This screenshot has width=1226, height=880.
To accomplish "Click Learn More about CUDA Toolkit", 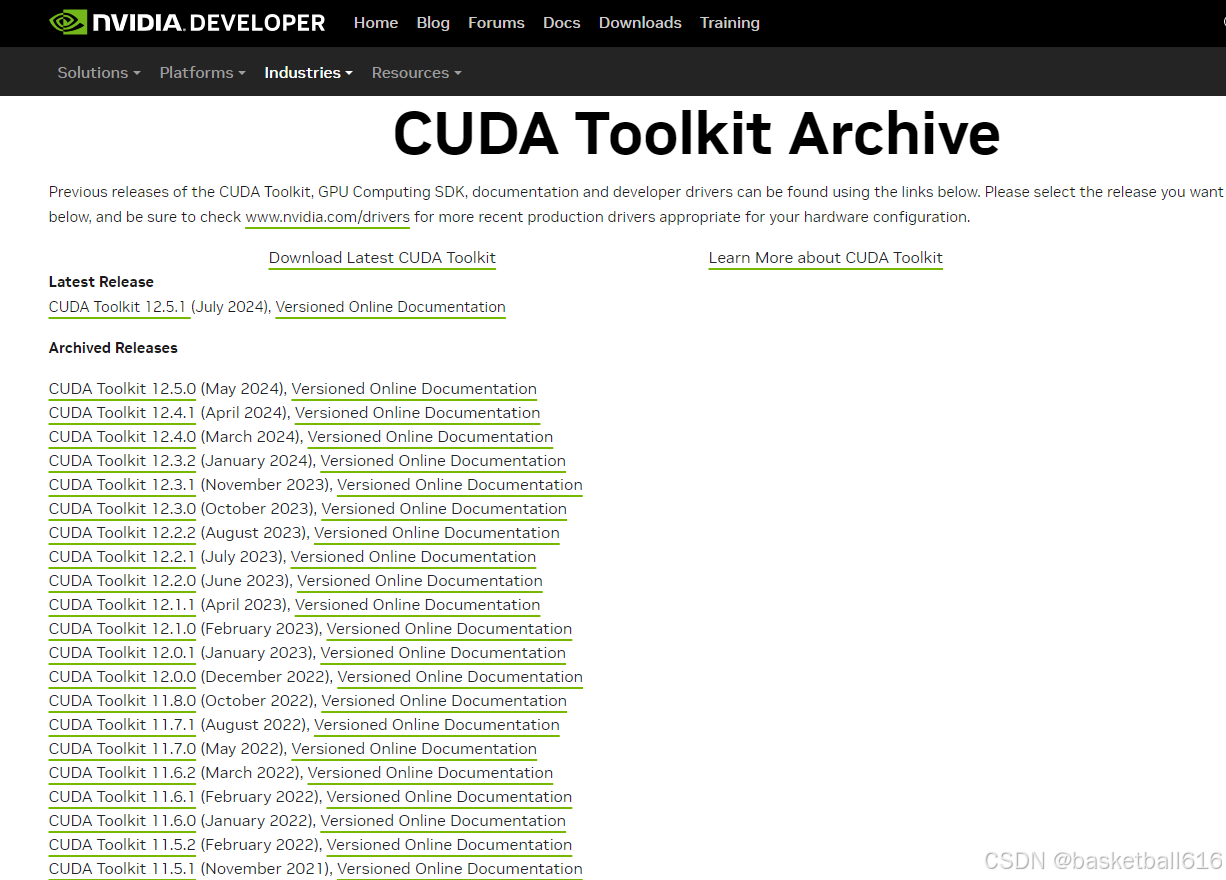I will point(826,258).
